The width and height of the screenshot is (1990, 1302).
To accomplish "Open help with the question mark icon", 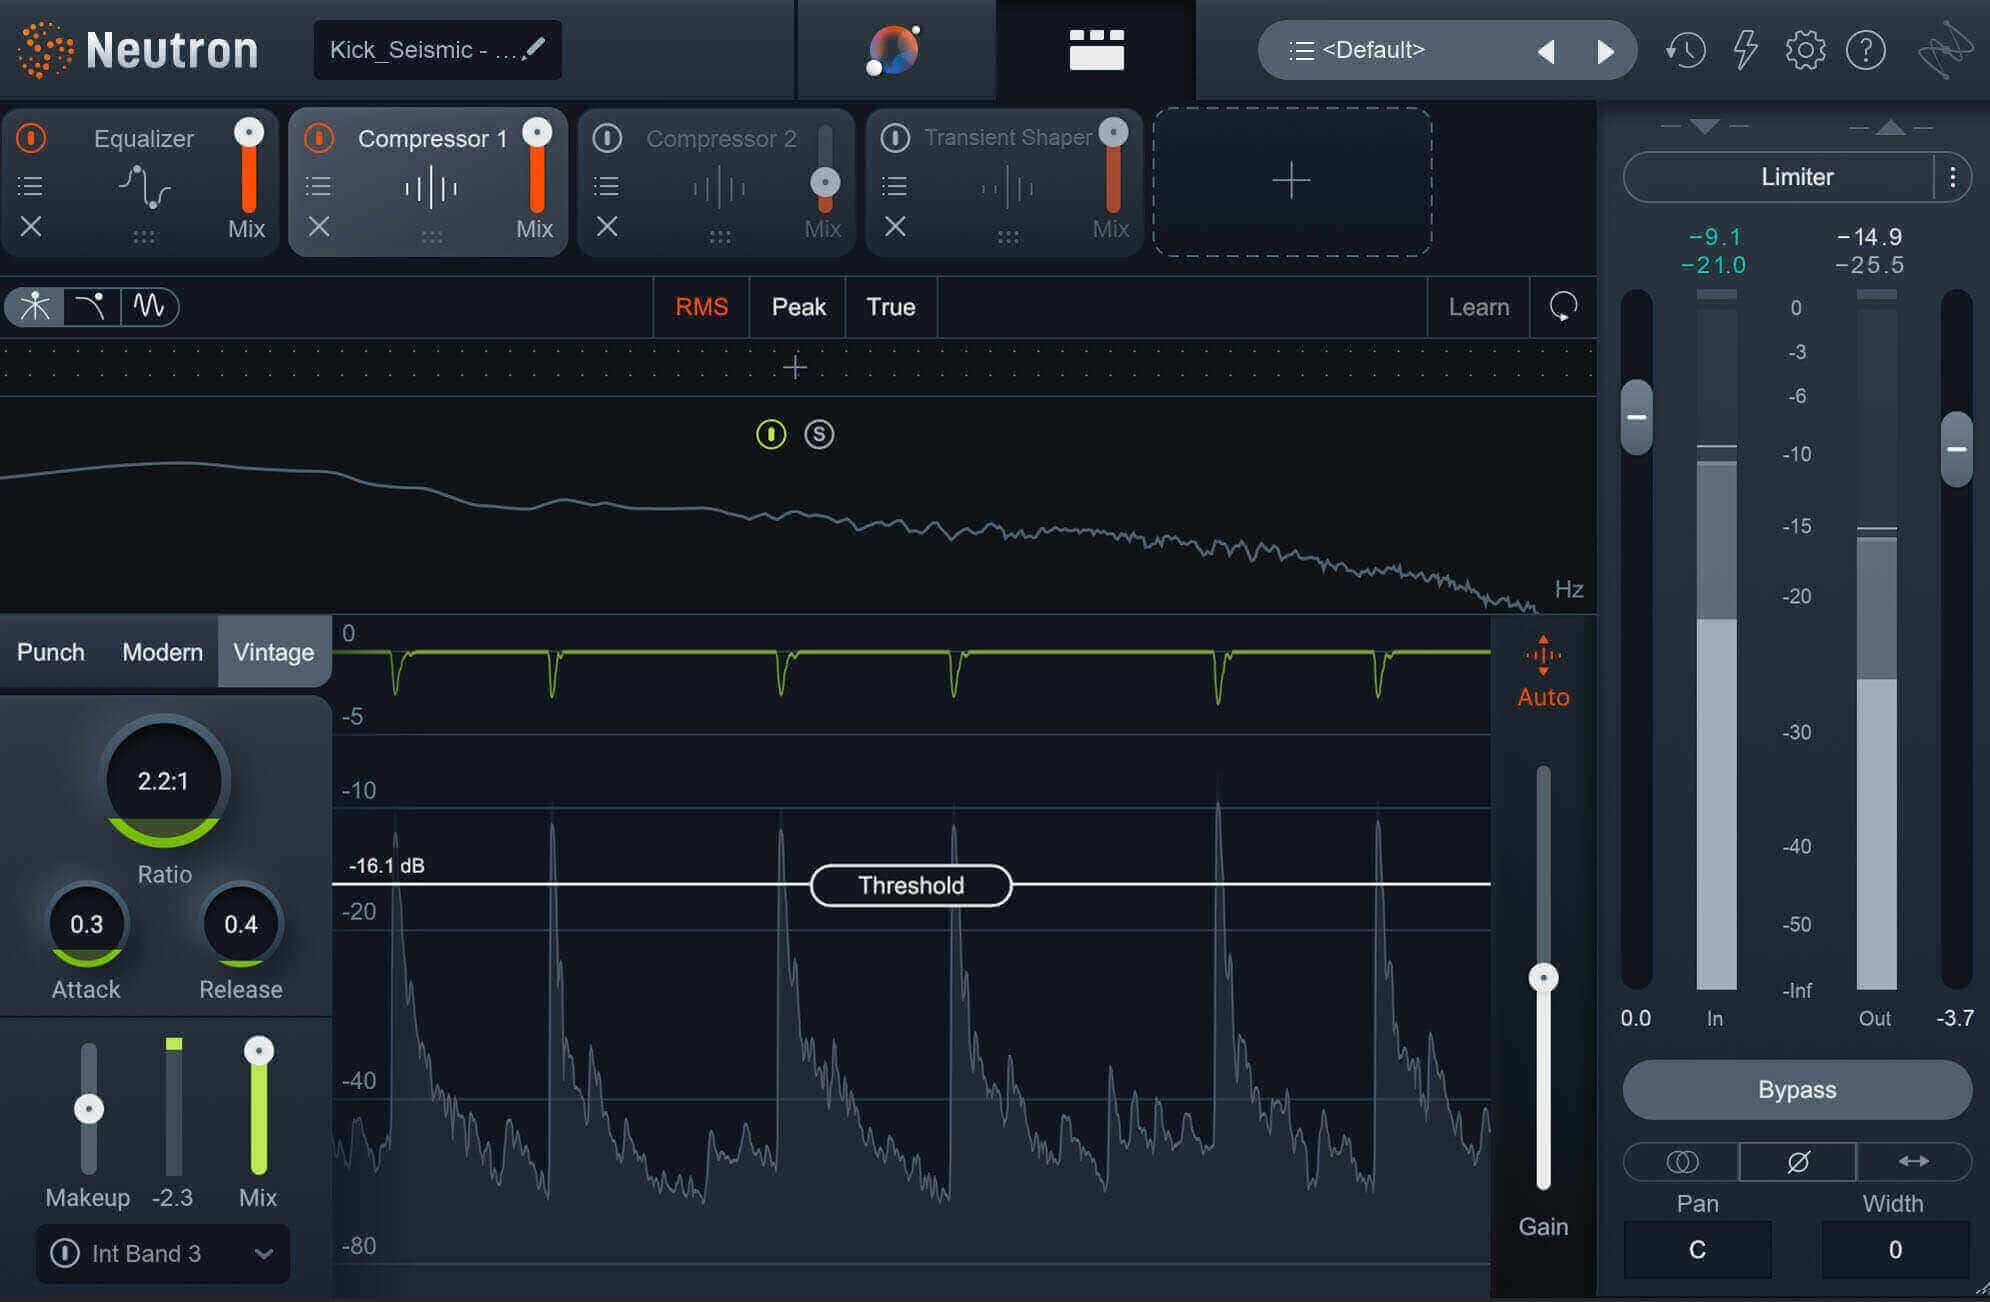I will pos(1865,50).
